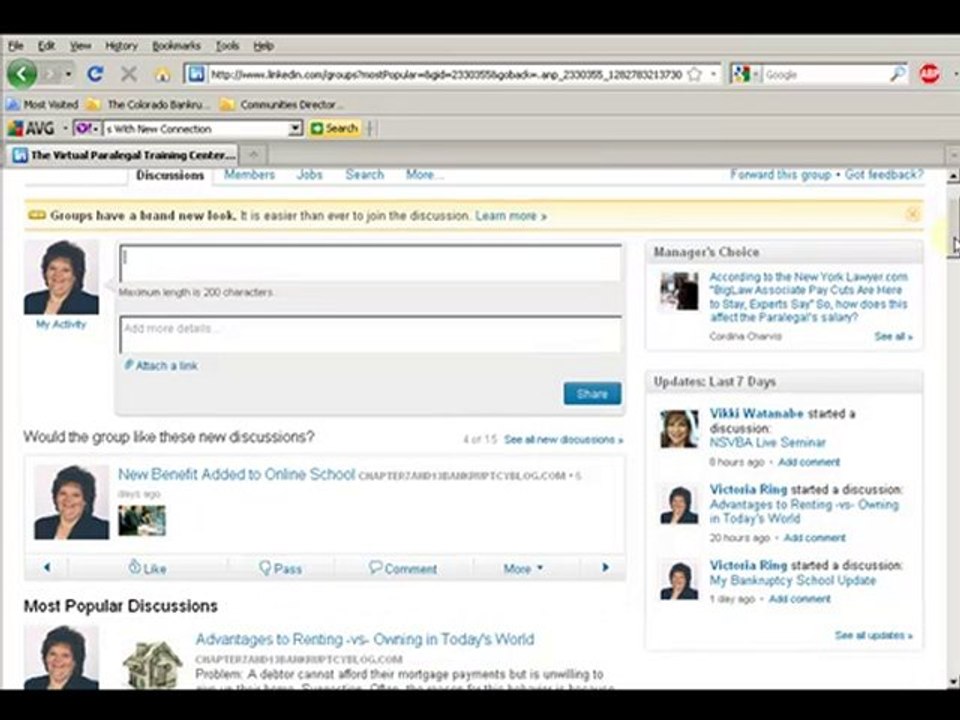Viewport: 960px width, 720px height.
Task: Click the My Activity link
Action: click(61, 324)
